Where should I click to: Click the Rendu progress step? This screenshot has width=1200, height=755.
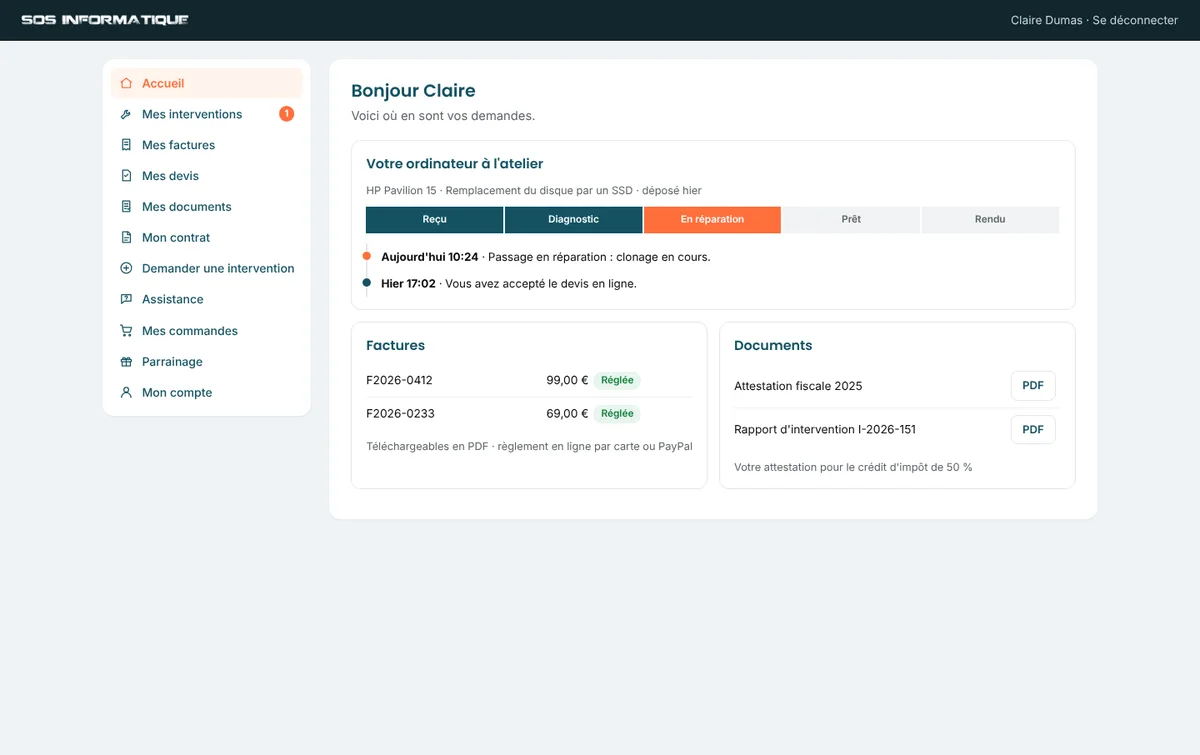coord(990,219)
